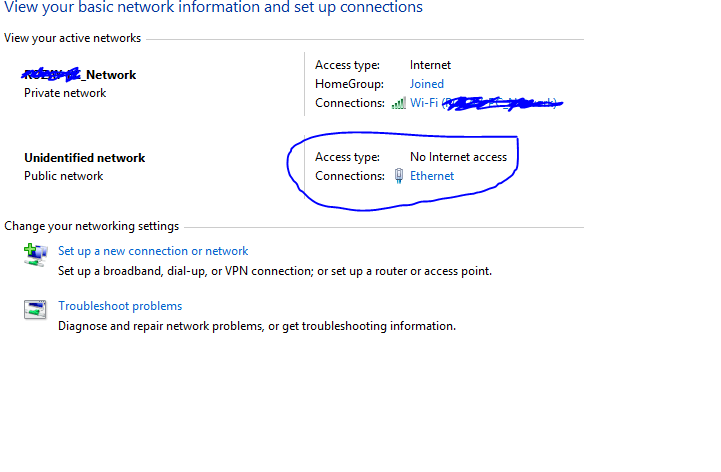This screenshot has height=472, width=721.
Task: Select the 'Public network' label
Action: [x=63, y=176]
